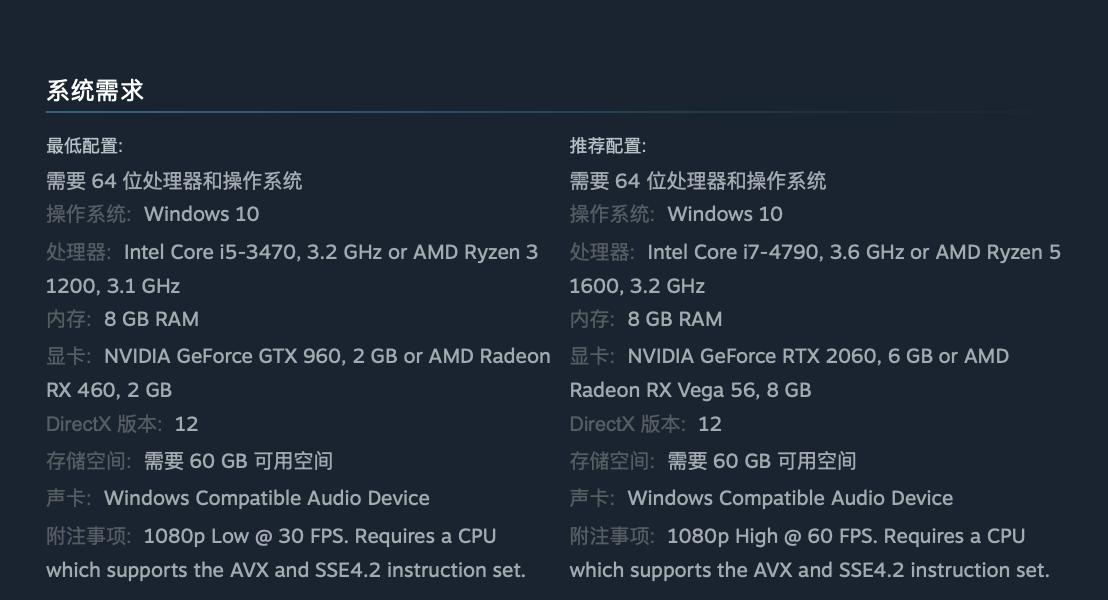Click 声卡 audio device text under 推荐配置
The height and width of the screenshot is (600, 1108).
click(x=790, y=498)
